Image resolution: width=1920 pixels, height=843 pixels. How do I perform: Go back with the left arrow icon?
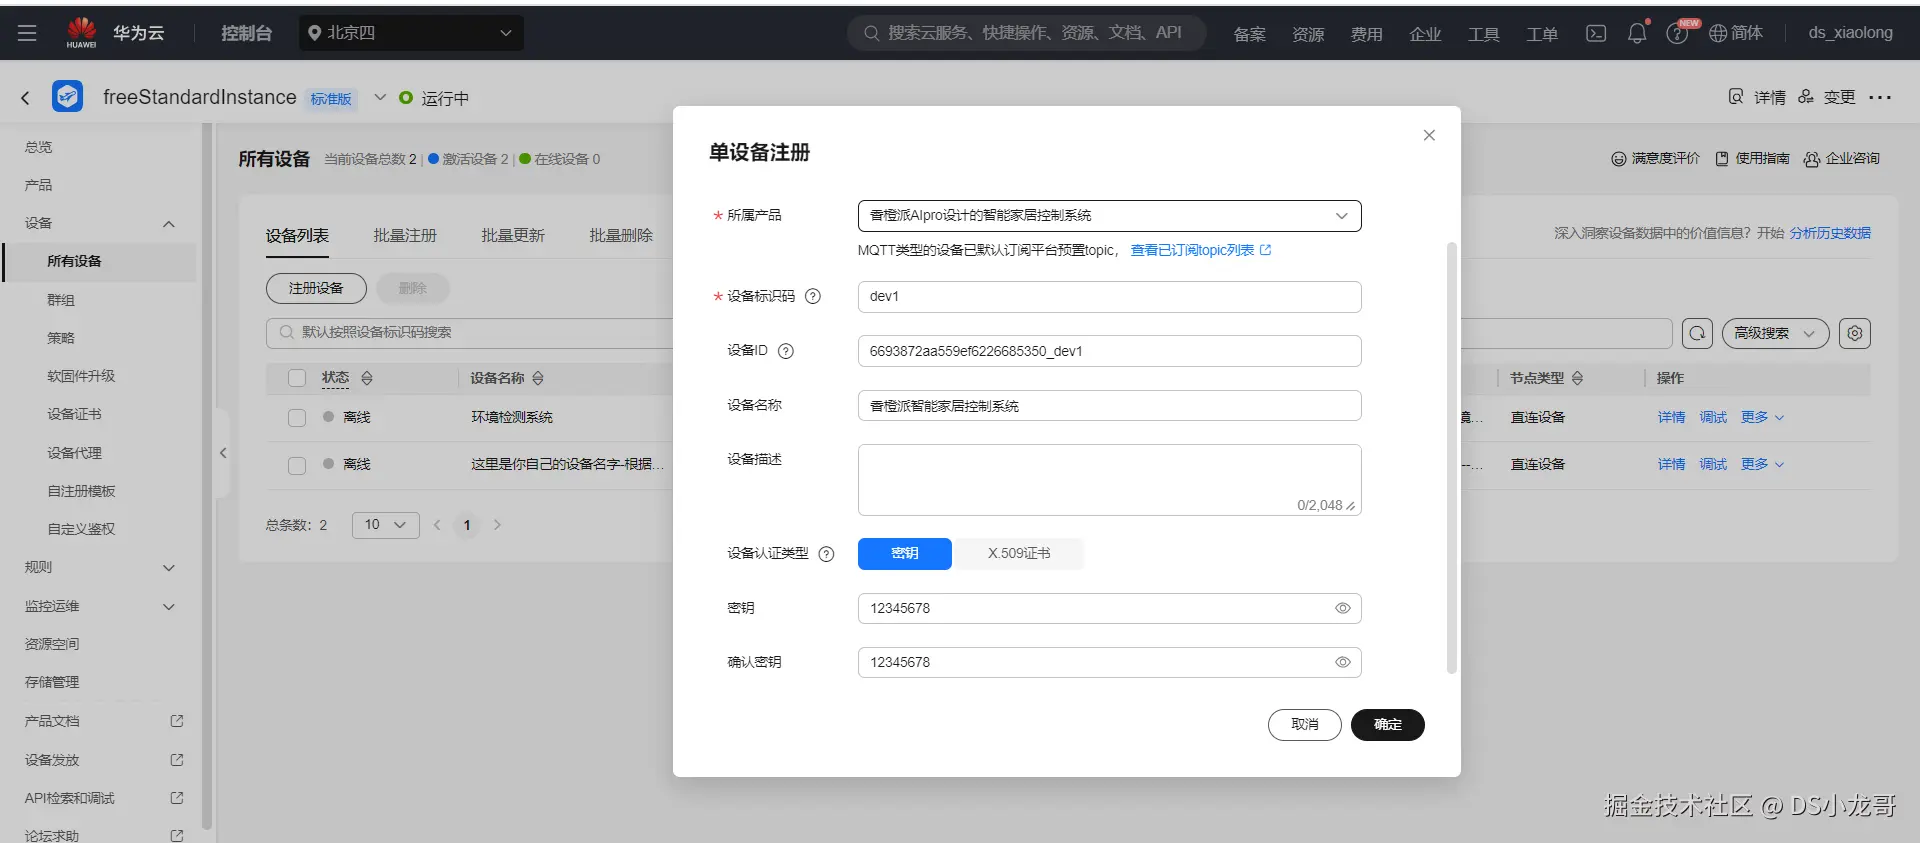click(26, 98)
